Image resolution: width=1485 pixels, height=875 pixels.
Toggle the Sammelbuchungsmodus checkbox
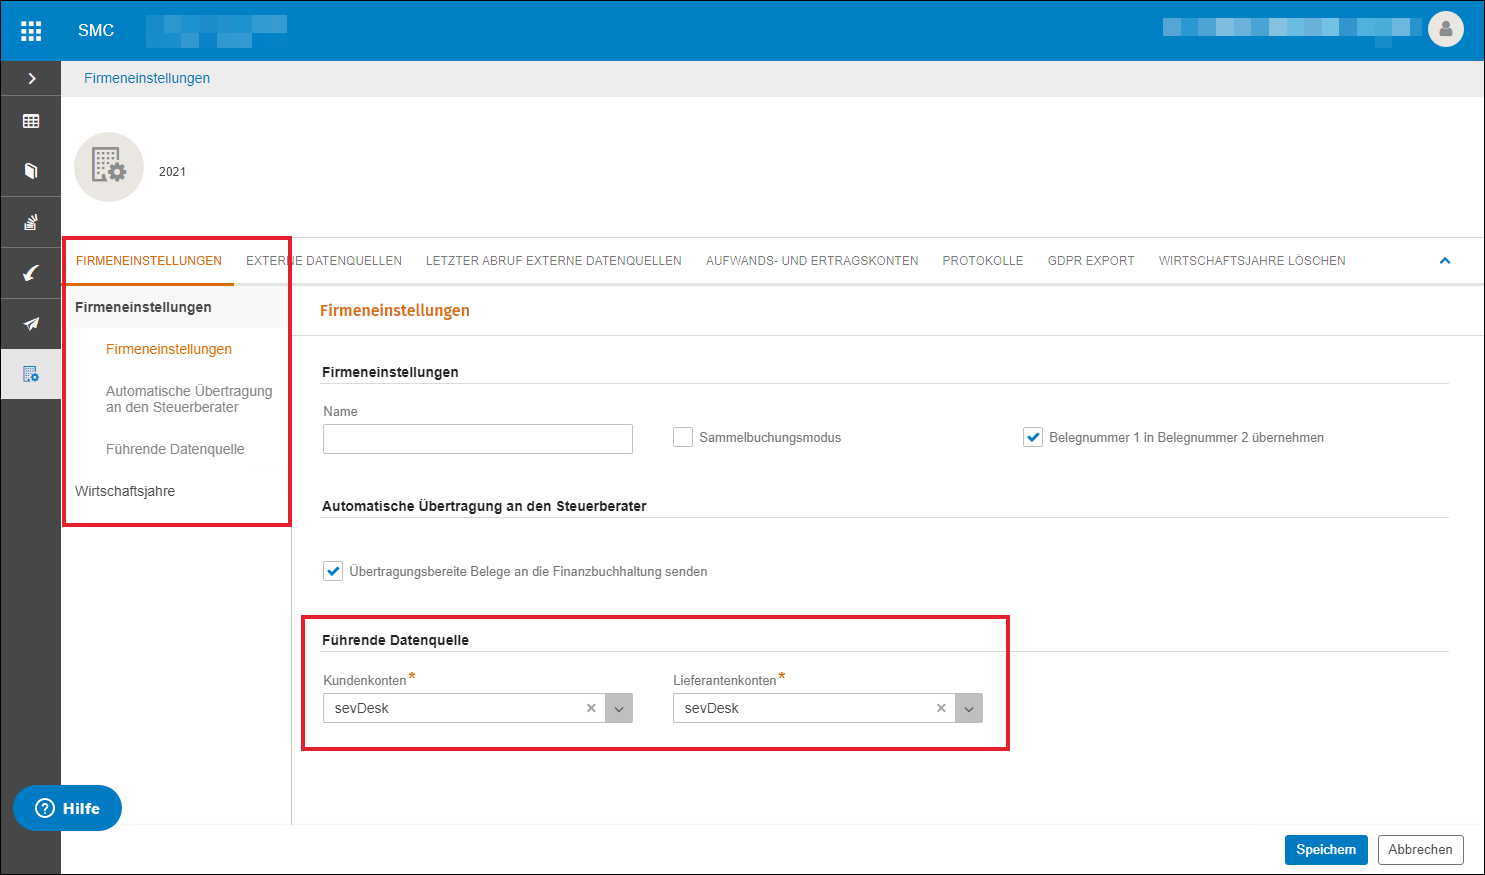pos(683,437)
